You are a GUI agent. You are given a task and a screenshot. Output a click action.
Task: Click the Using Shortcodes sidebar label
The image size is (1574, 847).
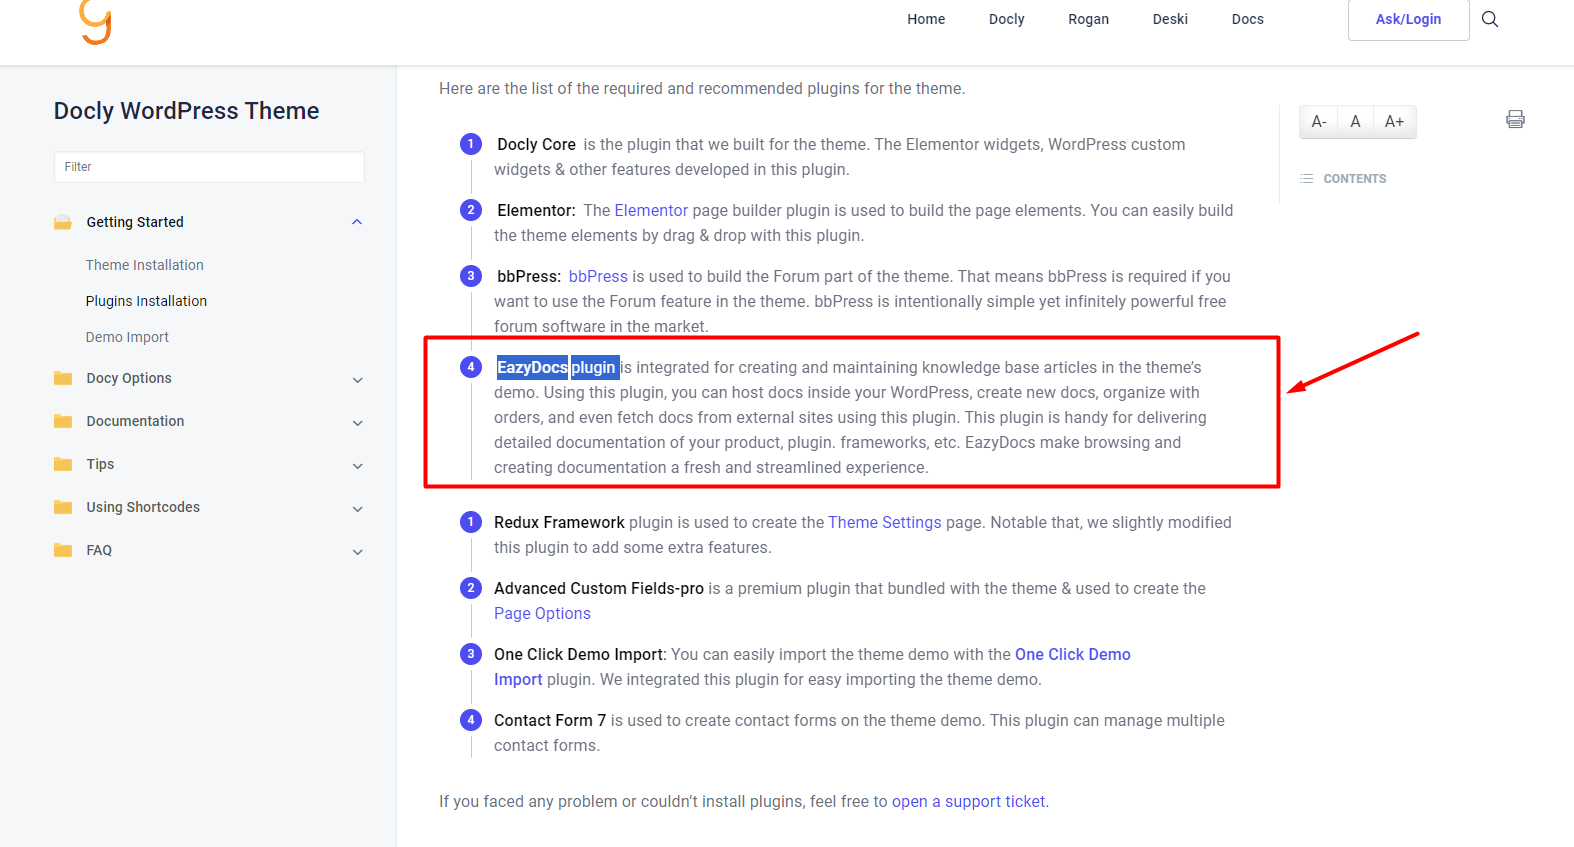143,507
